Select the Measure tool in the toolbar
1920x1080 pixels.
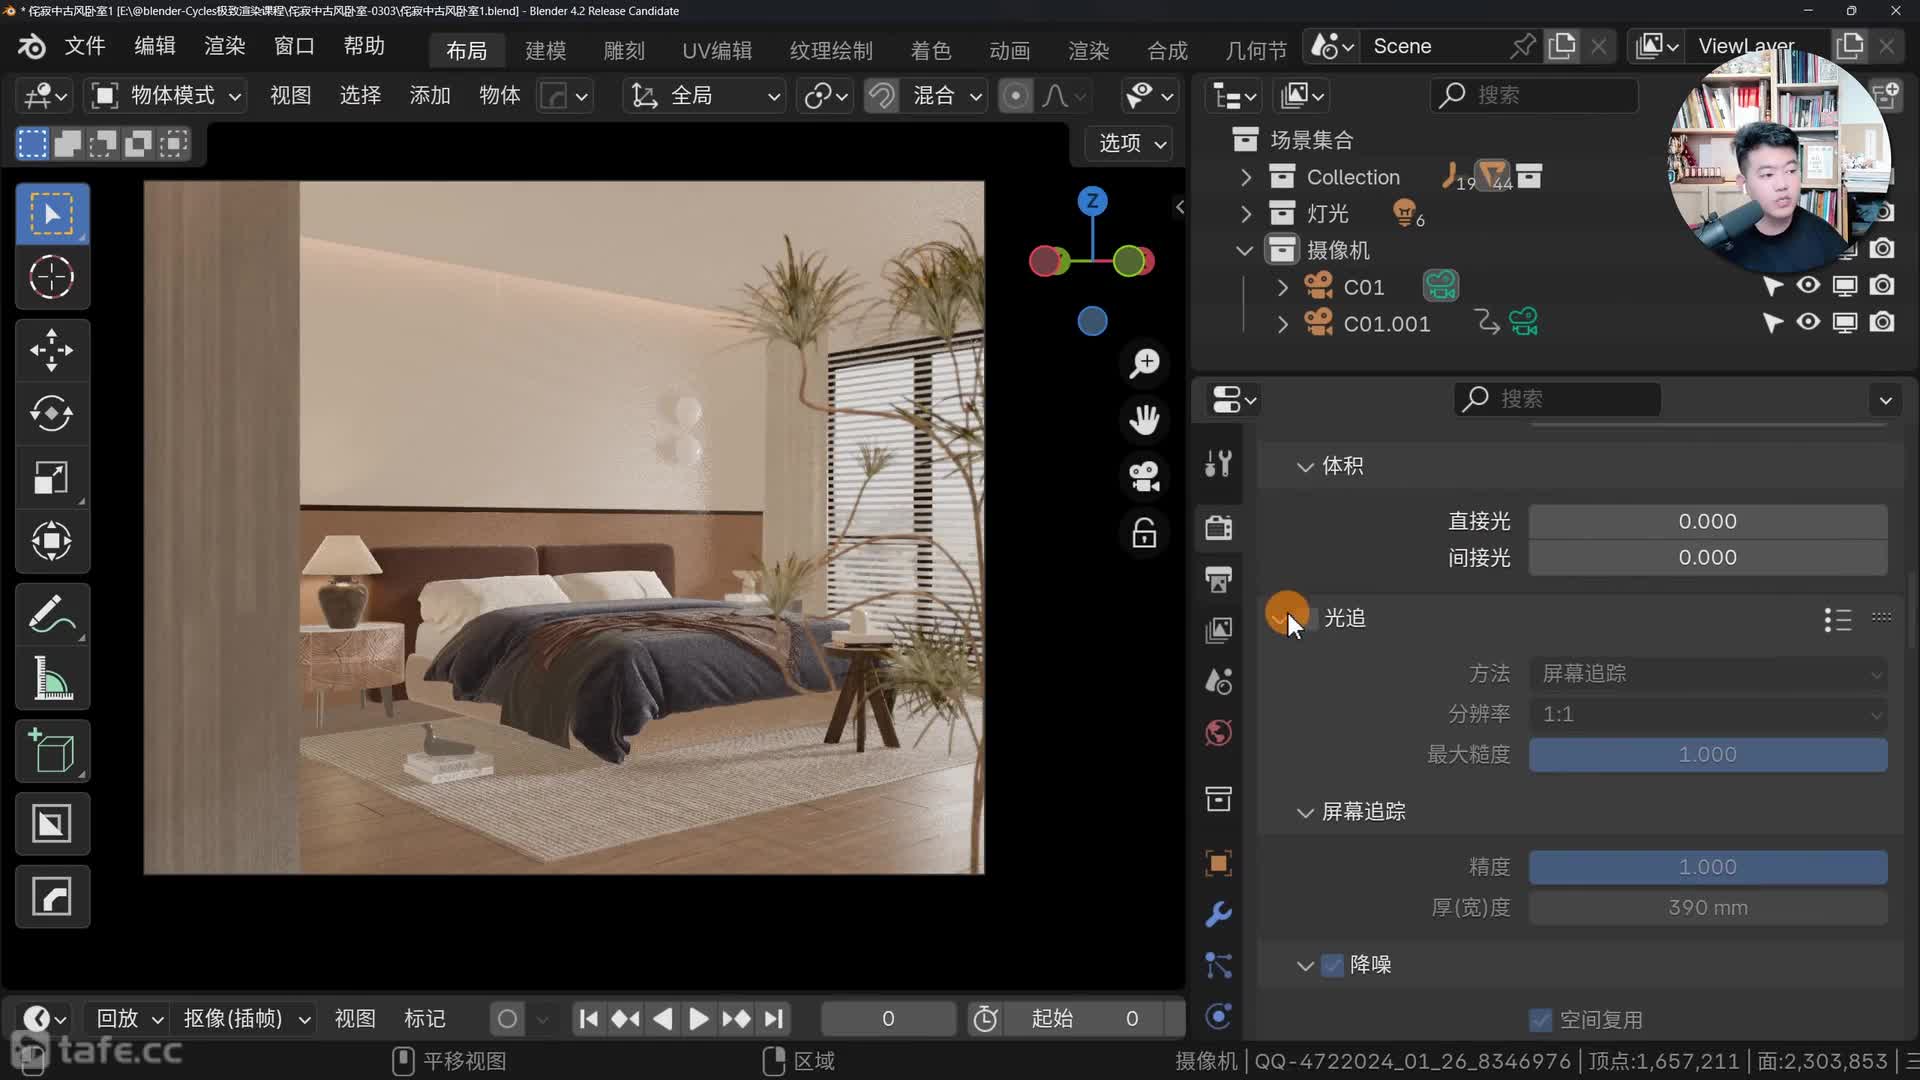pyautogui.click(x=52, y=680)
